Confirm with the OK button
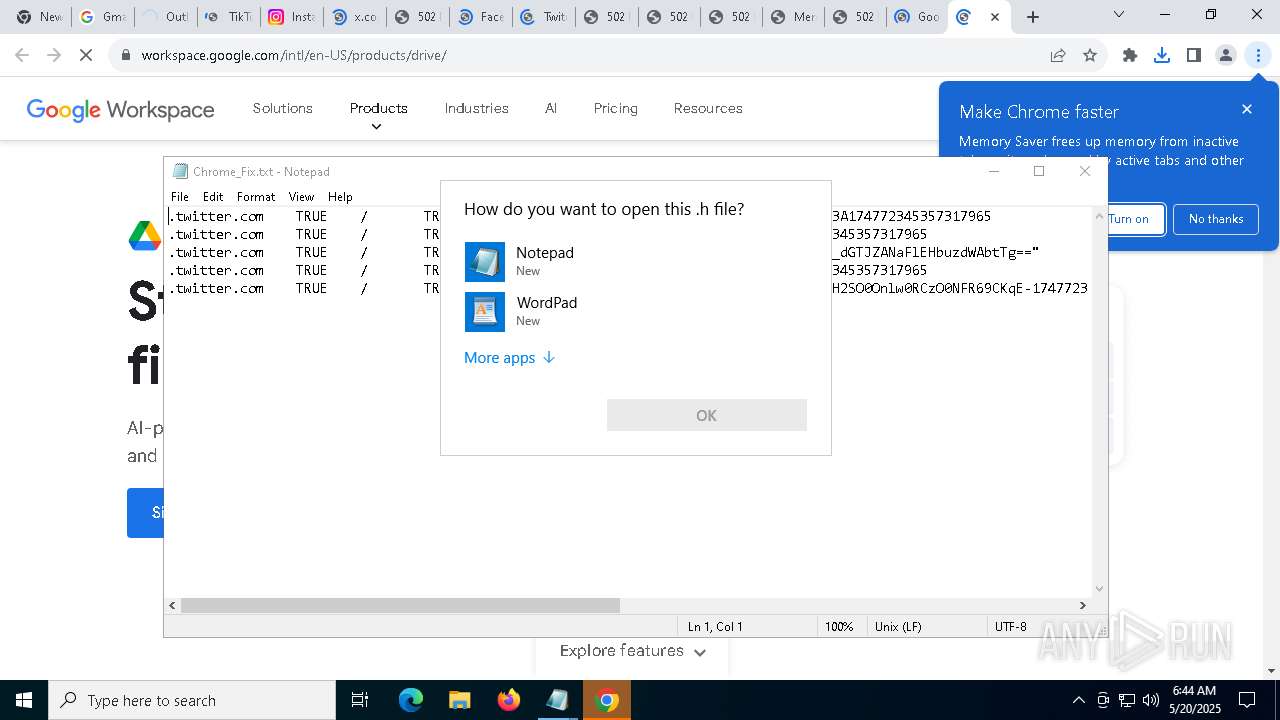Screen dimensions: 1280x720 click(706, 415)
